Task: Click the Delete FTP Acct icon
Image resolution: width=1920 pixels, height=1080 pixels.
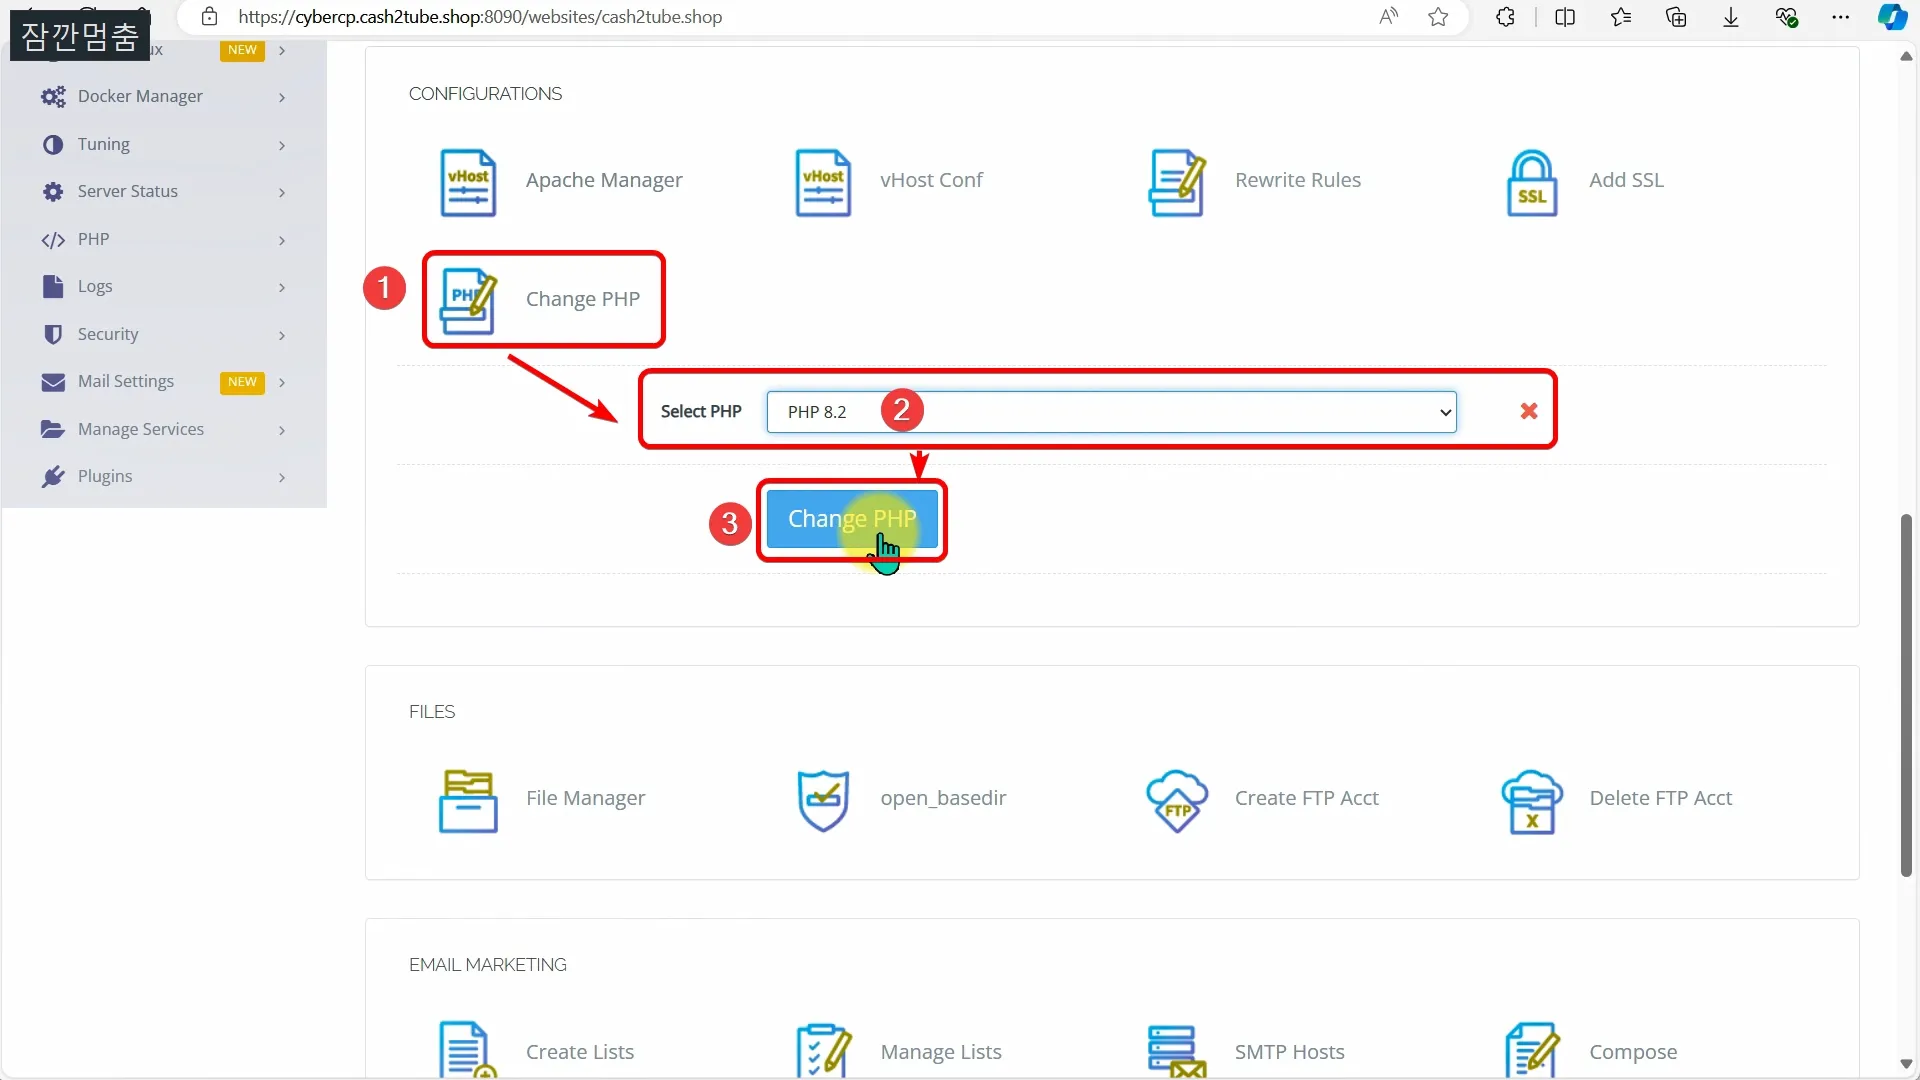Action: pos(1531,800)
